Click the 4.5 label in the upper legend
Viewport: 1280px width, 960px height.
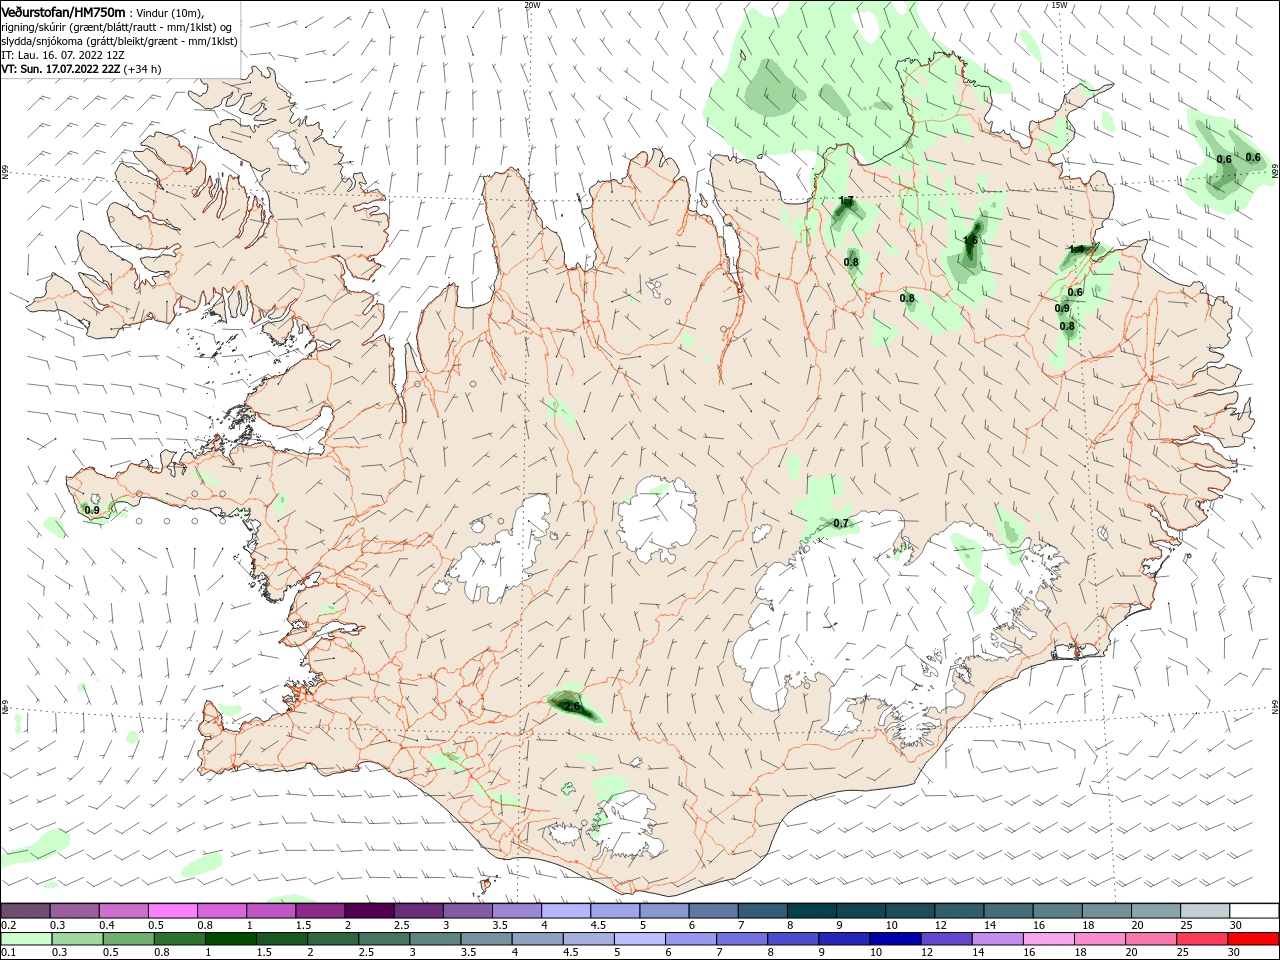point(598,926)
